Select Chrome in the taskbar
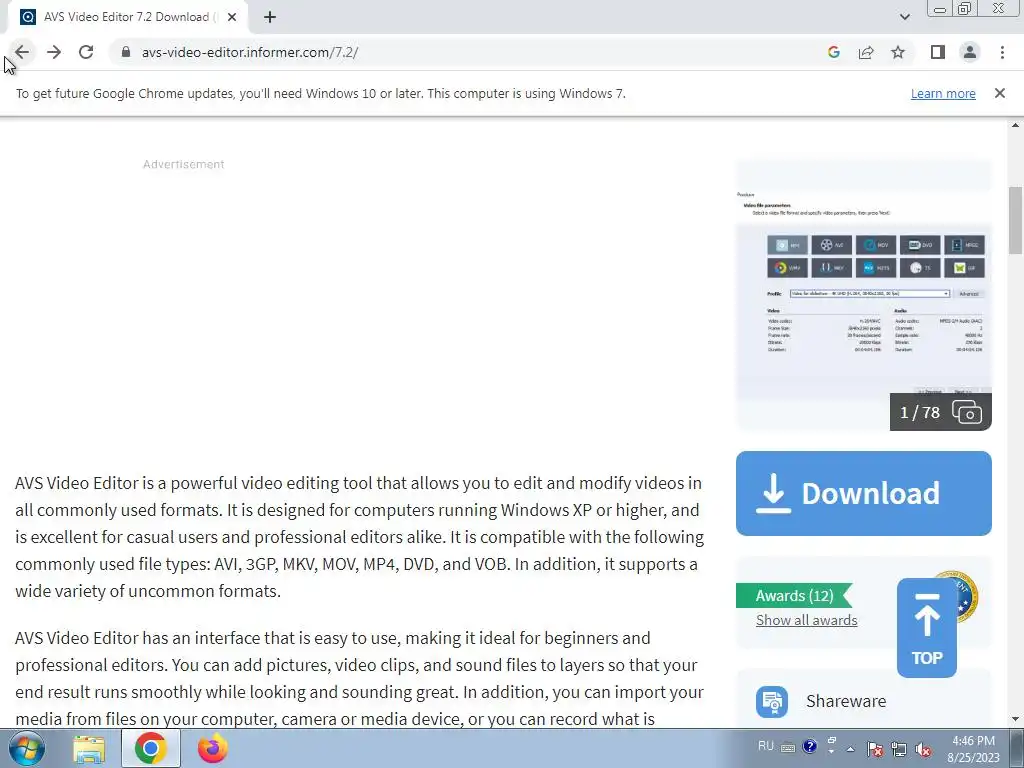This screenshot has width=1024, height=768. pos(150,748)
